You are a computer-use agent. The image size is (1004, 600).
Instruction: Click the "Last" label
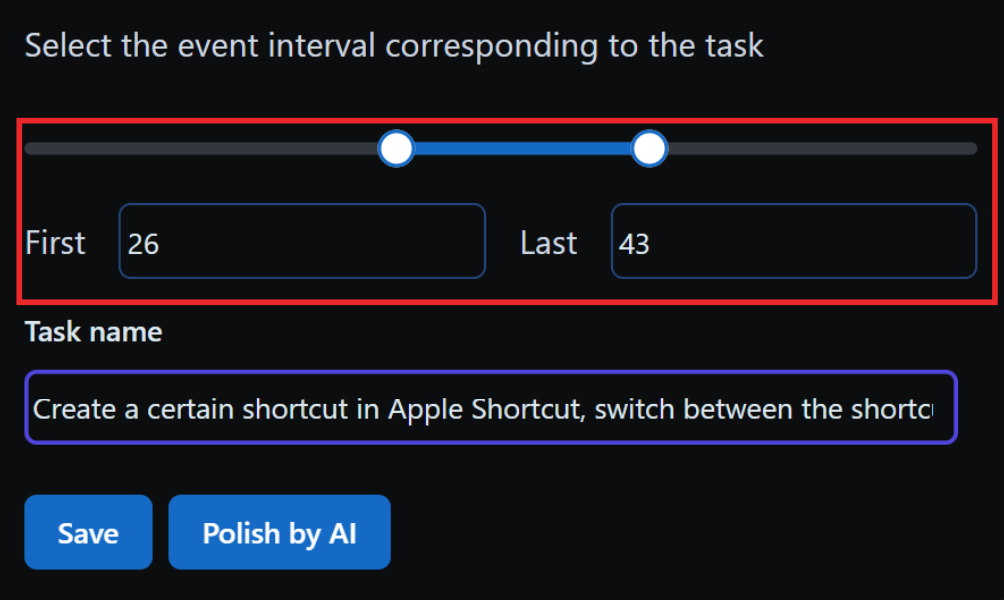coord(548,243)
